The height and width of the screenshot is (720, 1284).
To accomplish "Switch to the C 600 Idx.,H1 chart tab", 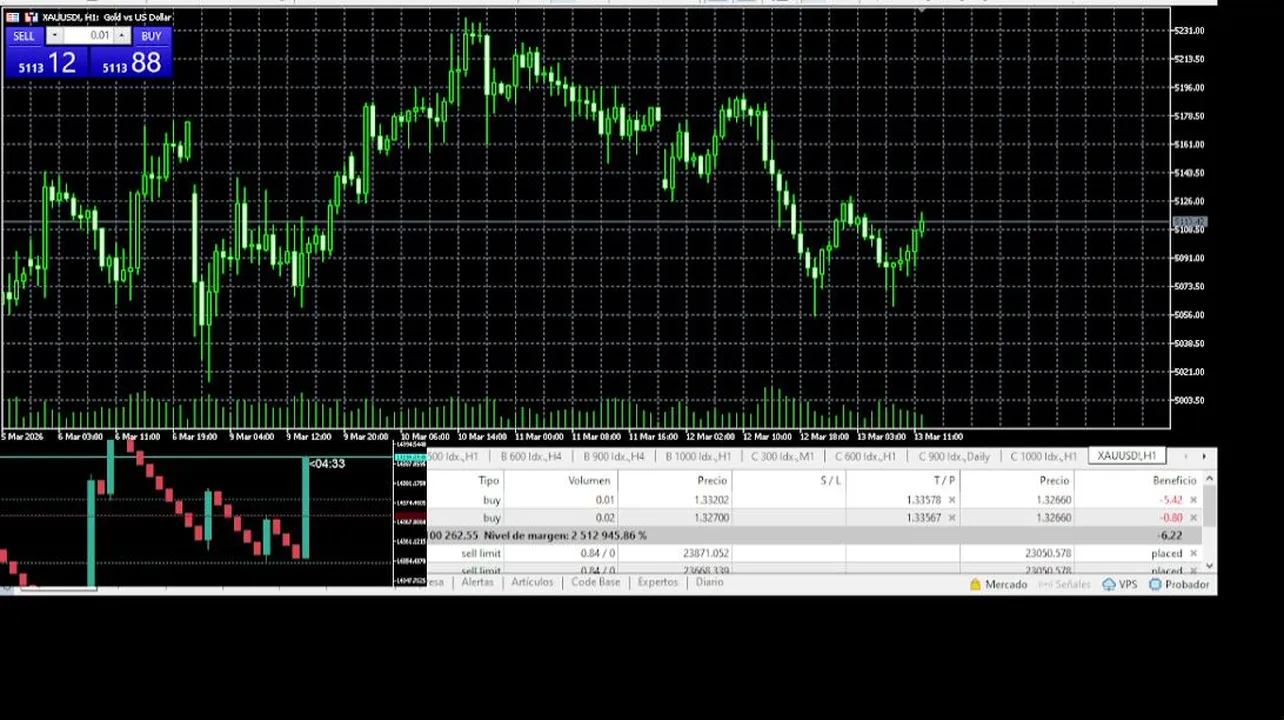I will point(866,456).
